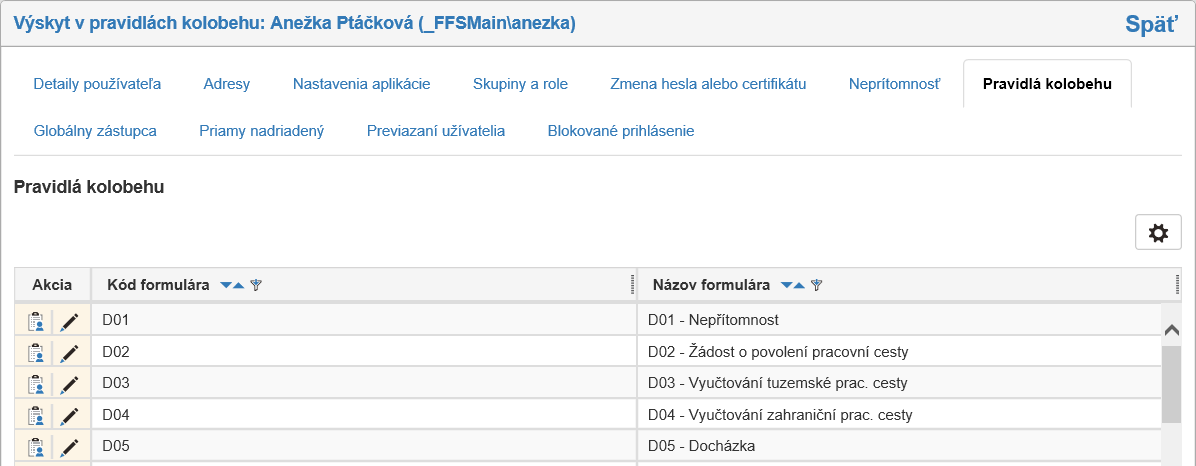The width and height of the screenshot is (1196, 466).
Task: Open the filter funnel for Názov formulára
Action: pyautogui.click(x=817, y=286)
